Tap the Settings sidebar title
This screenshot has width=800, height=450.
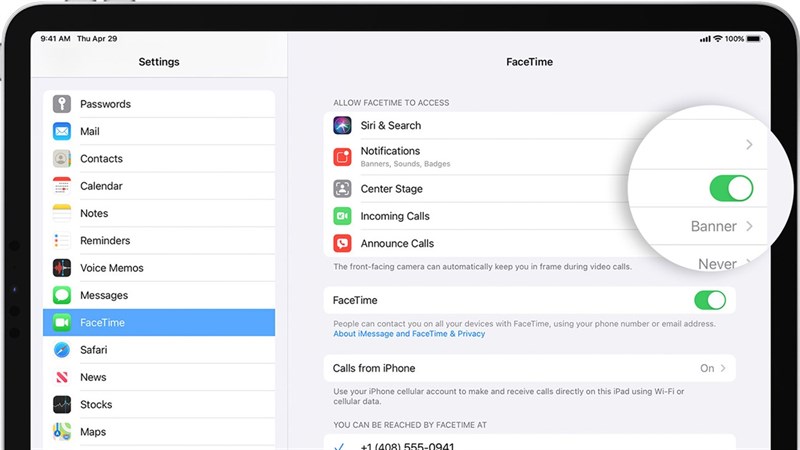(x=159, y=62)
